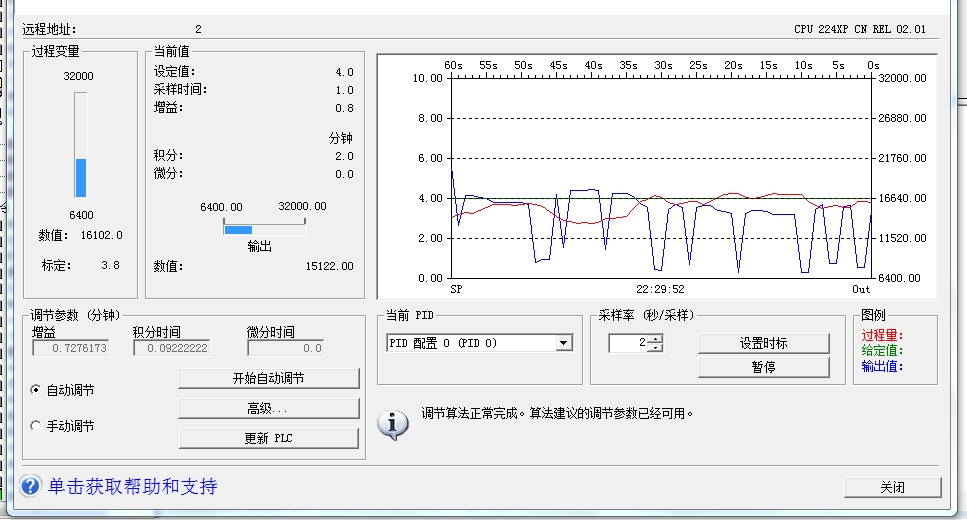Click the 采样率 number input box
The height and width of the screenshot is (520, 967).
[627, 343]
